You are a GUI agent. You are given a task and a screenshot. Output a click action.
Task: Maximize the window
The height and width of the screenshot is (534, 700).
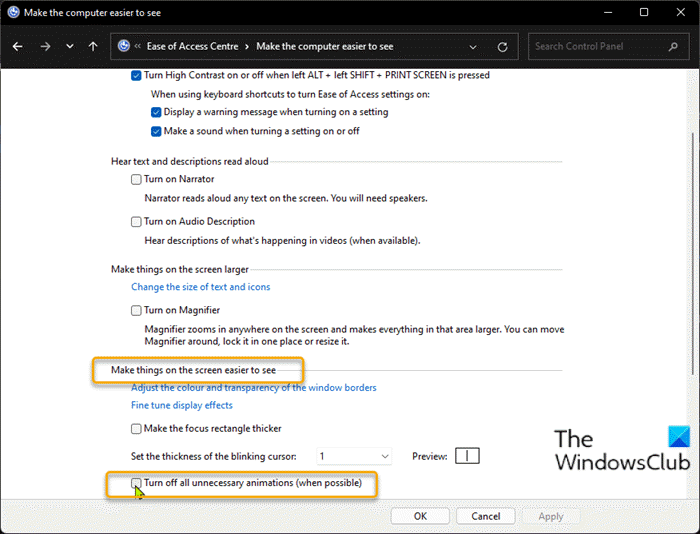tap(644, 13)
